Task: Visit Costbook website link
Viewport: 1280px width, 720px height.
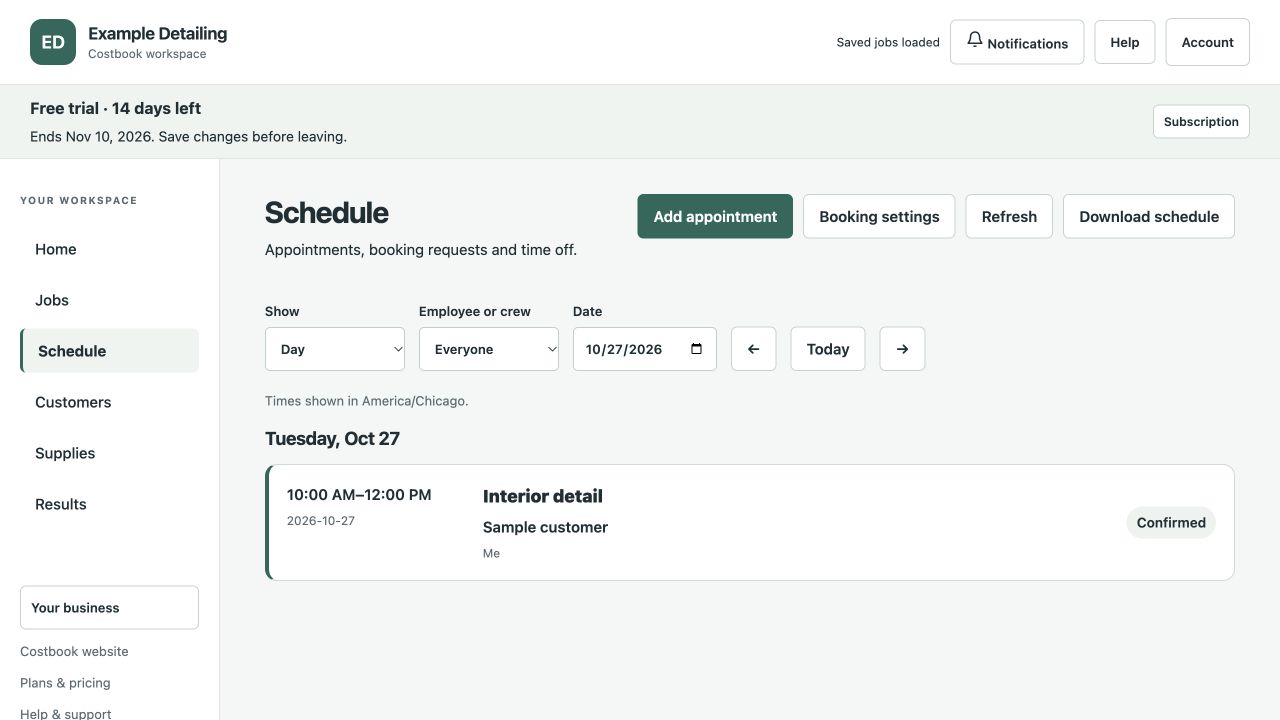Action: [x=74, y=651]
